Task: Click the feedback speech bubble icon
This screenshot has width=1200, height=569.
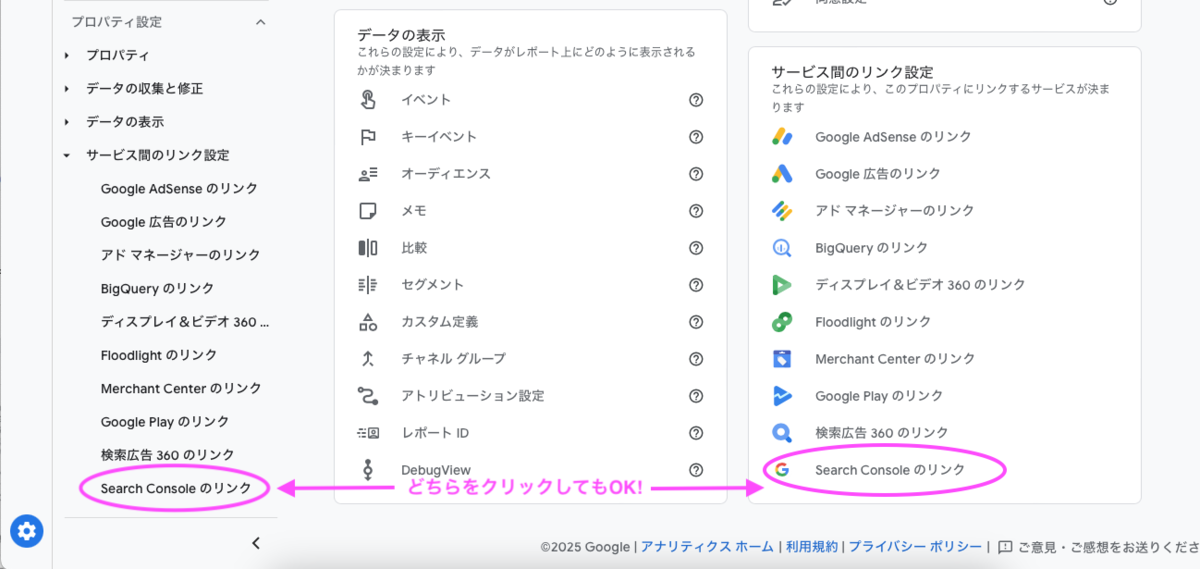Action: coord(1005,547)
